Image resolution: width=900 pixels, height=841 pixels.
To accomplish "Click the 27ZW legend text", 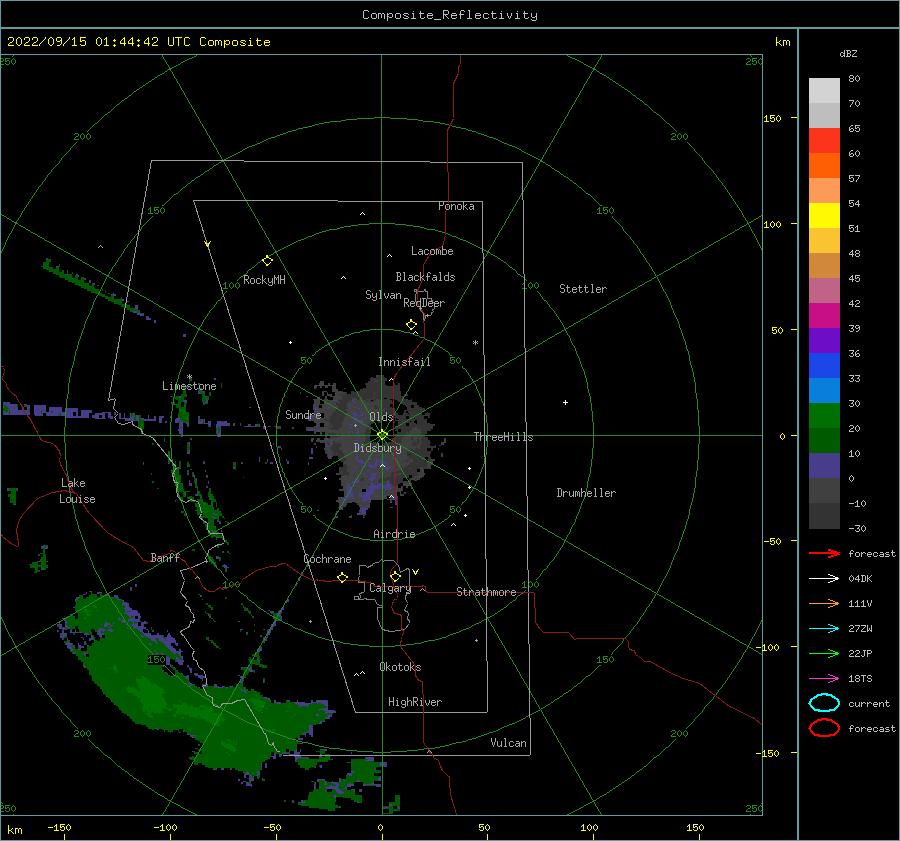I will (860, 629).
